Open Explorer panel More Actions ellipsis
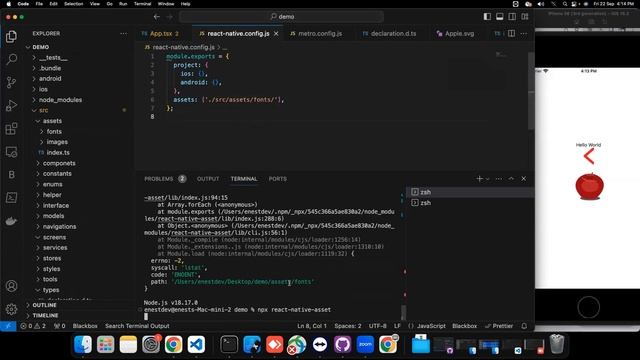 [x=124, y=33]
